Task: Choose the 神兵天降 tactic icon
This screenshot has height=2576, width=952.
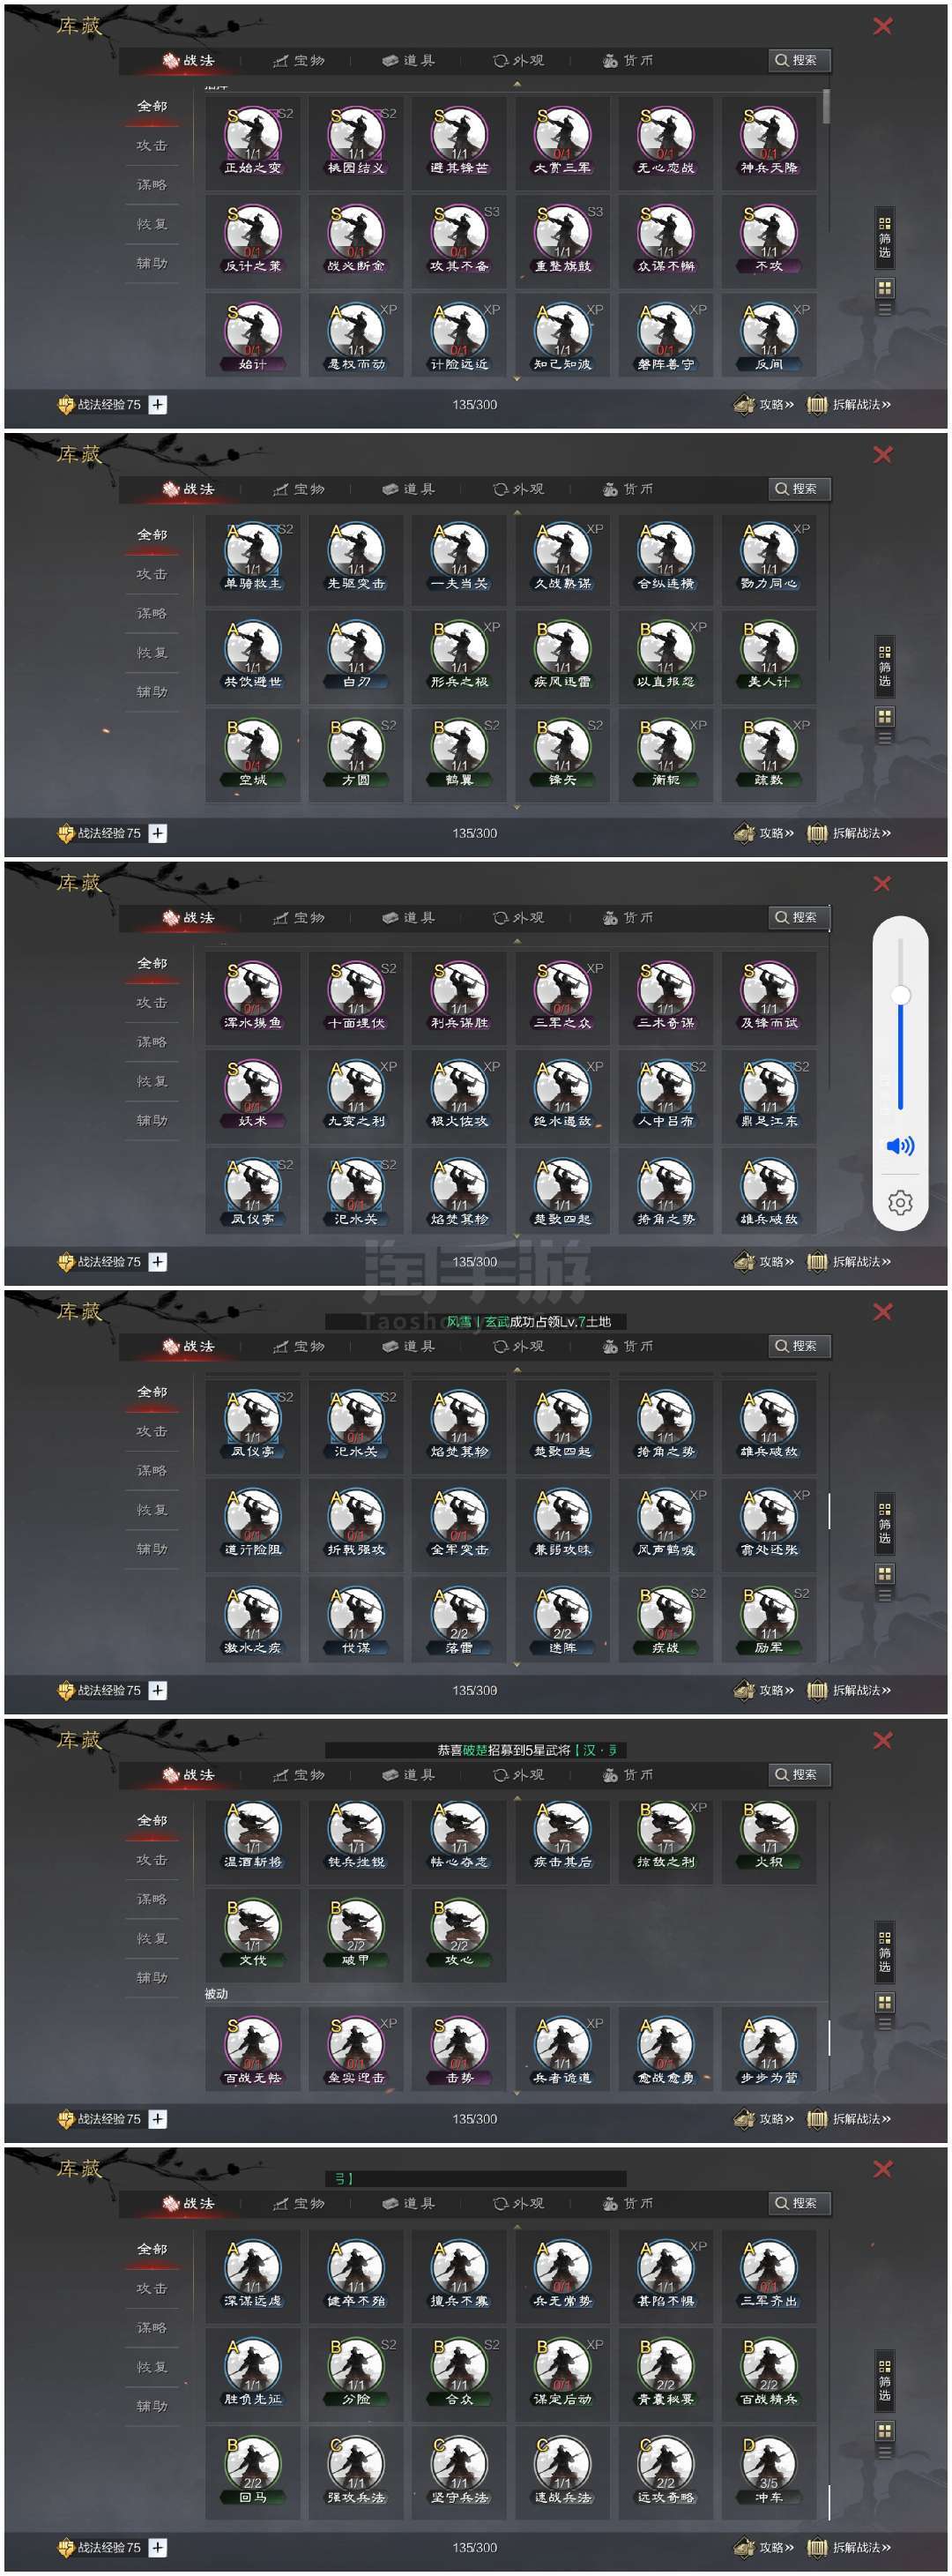Action: coord(769,142)
